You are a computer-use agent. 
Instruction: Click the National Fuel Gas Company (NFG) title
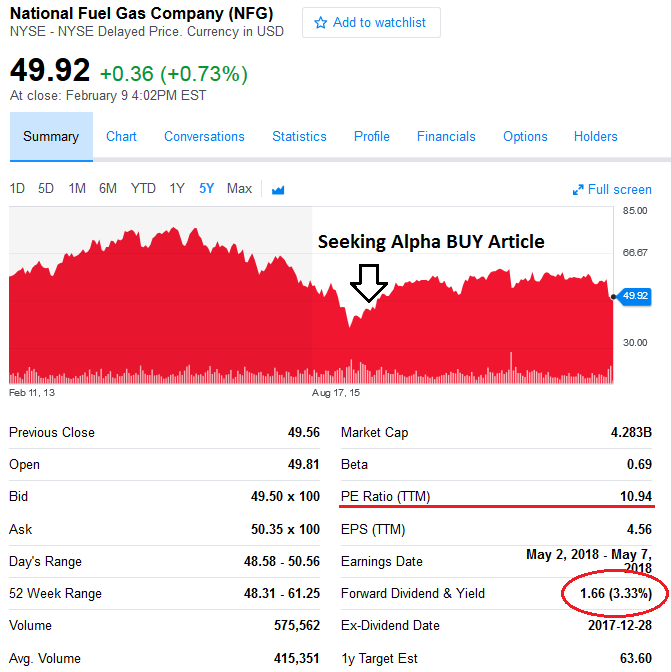click(x=141, y=14)
